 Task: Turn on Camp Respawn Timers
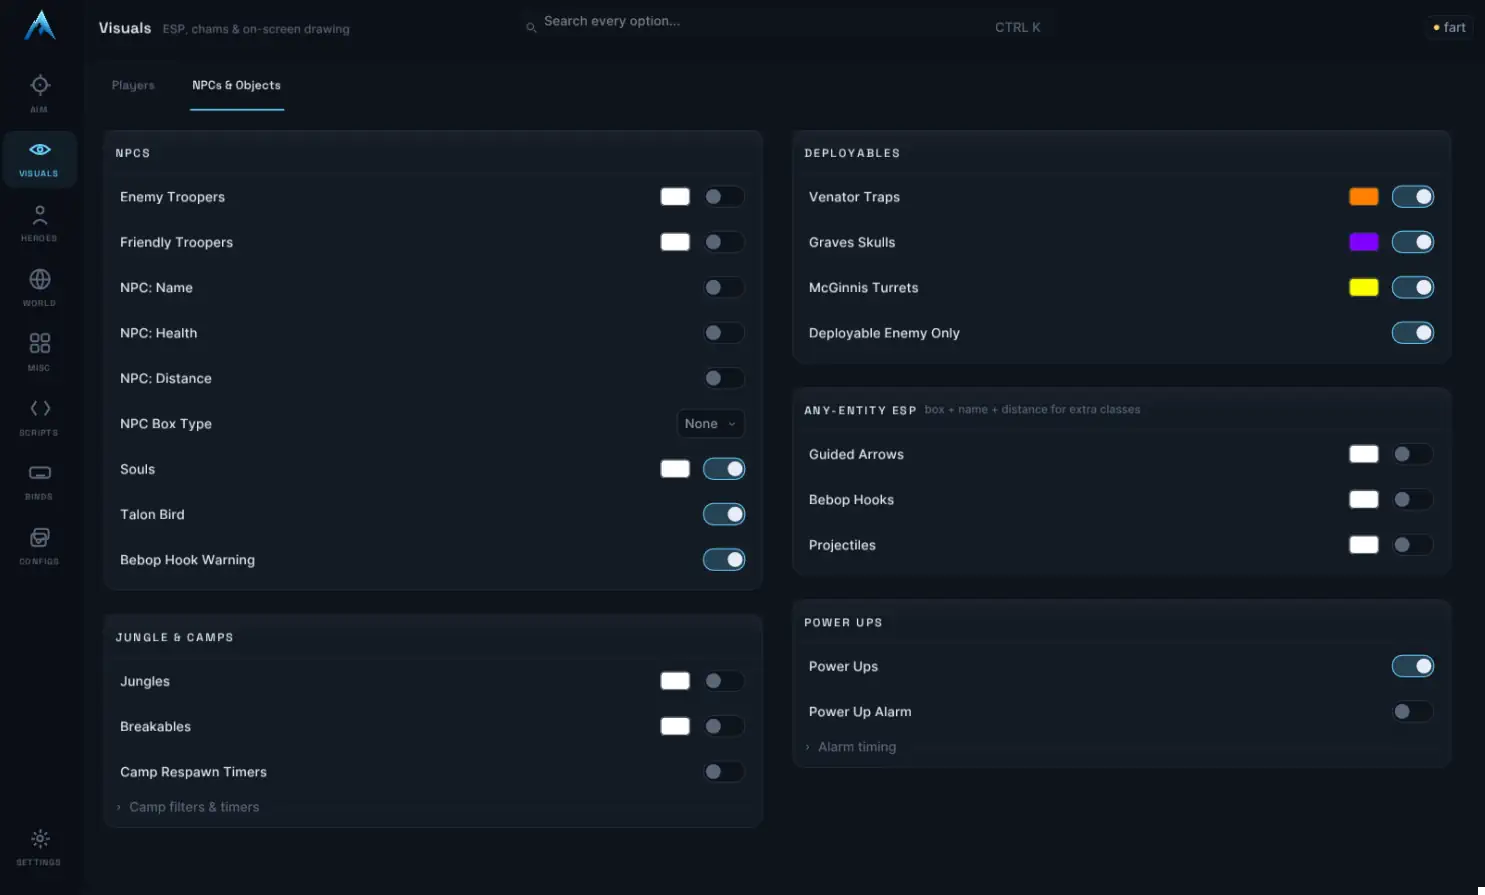point(723,772)
